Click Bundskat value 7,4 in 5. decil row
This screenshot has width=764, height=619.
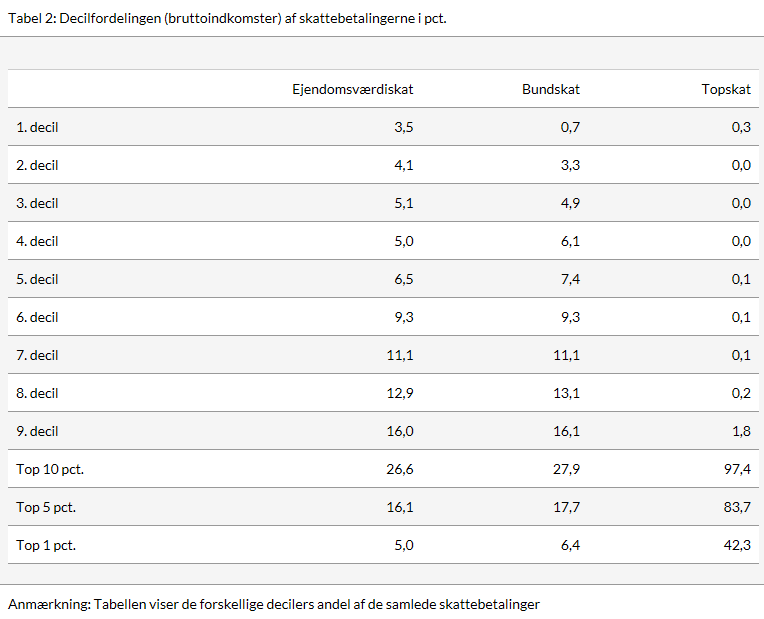(x=569, y=279)
